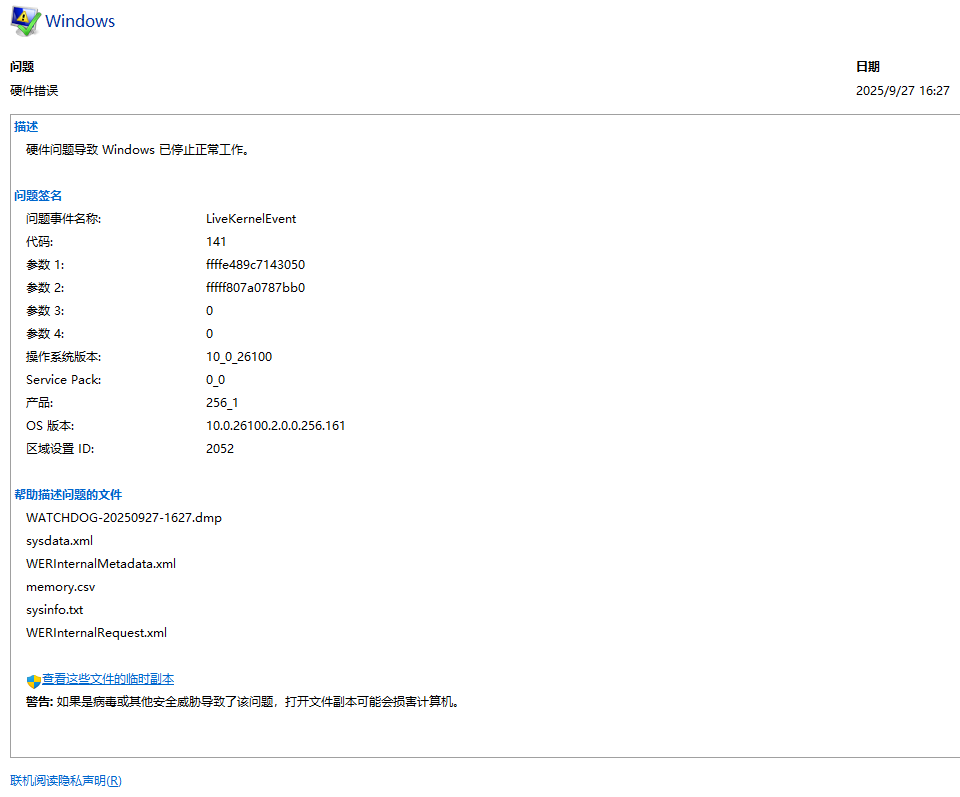This screenshot has width=960, height=797.
Task: Click the sysinfo.txt file name
Action: tap(54, 610)
